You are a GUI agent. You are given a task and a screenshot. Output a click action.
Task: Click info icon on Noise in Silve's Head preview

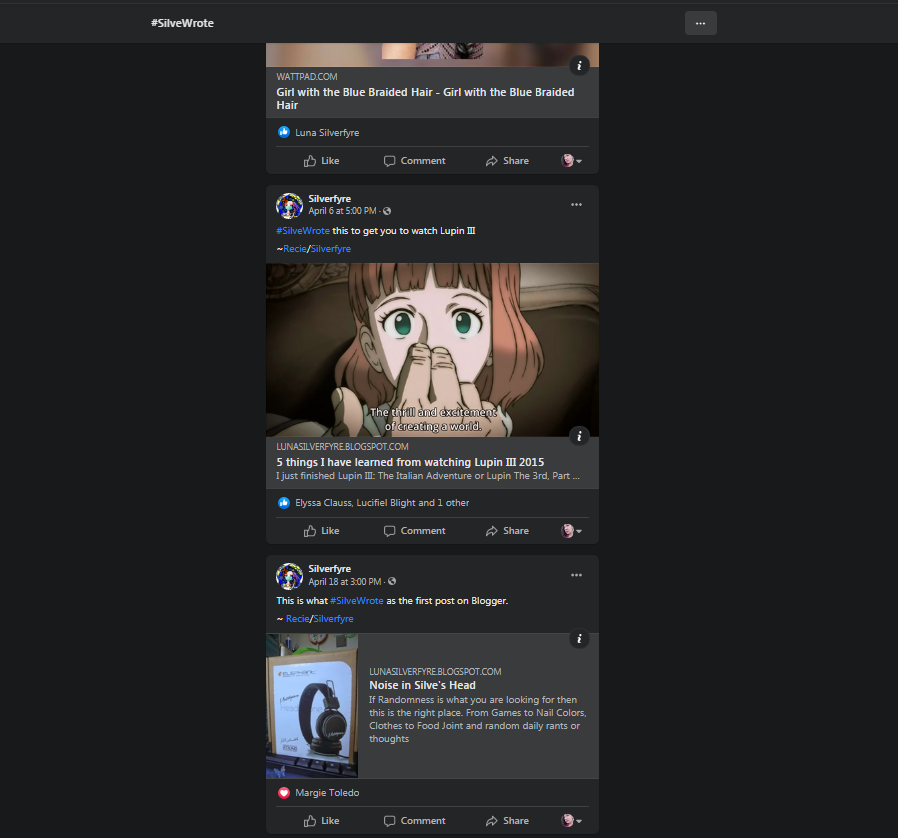pos(579,639)
